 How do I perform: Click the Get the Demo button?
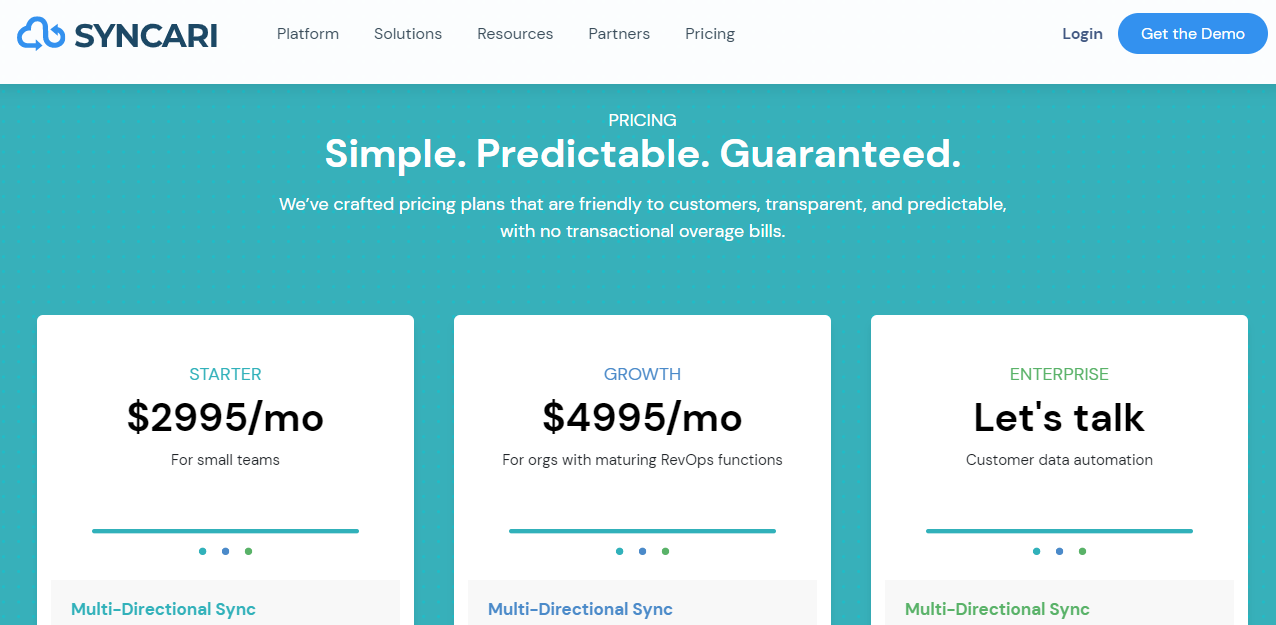1192,33
